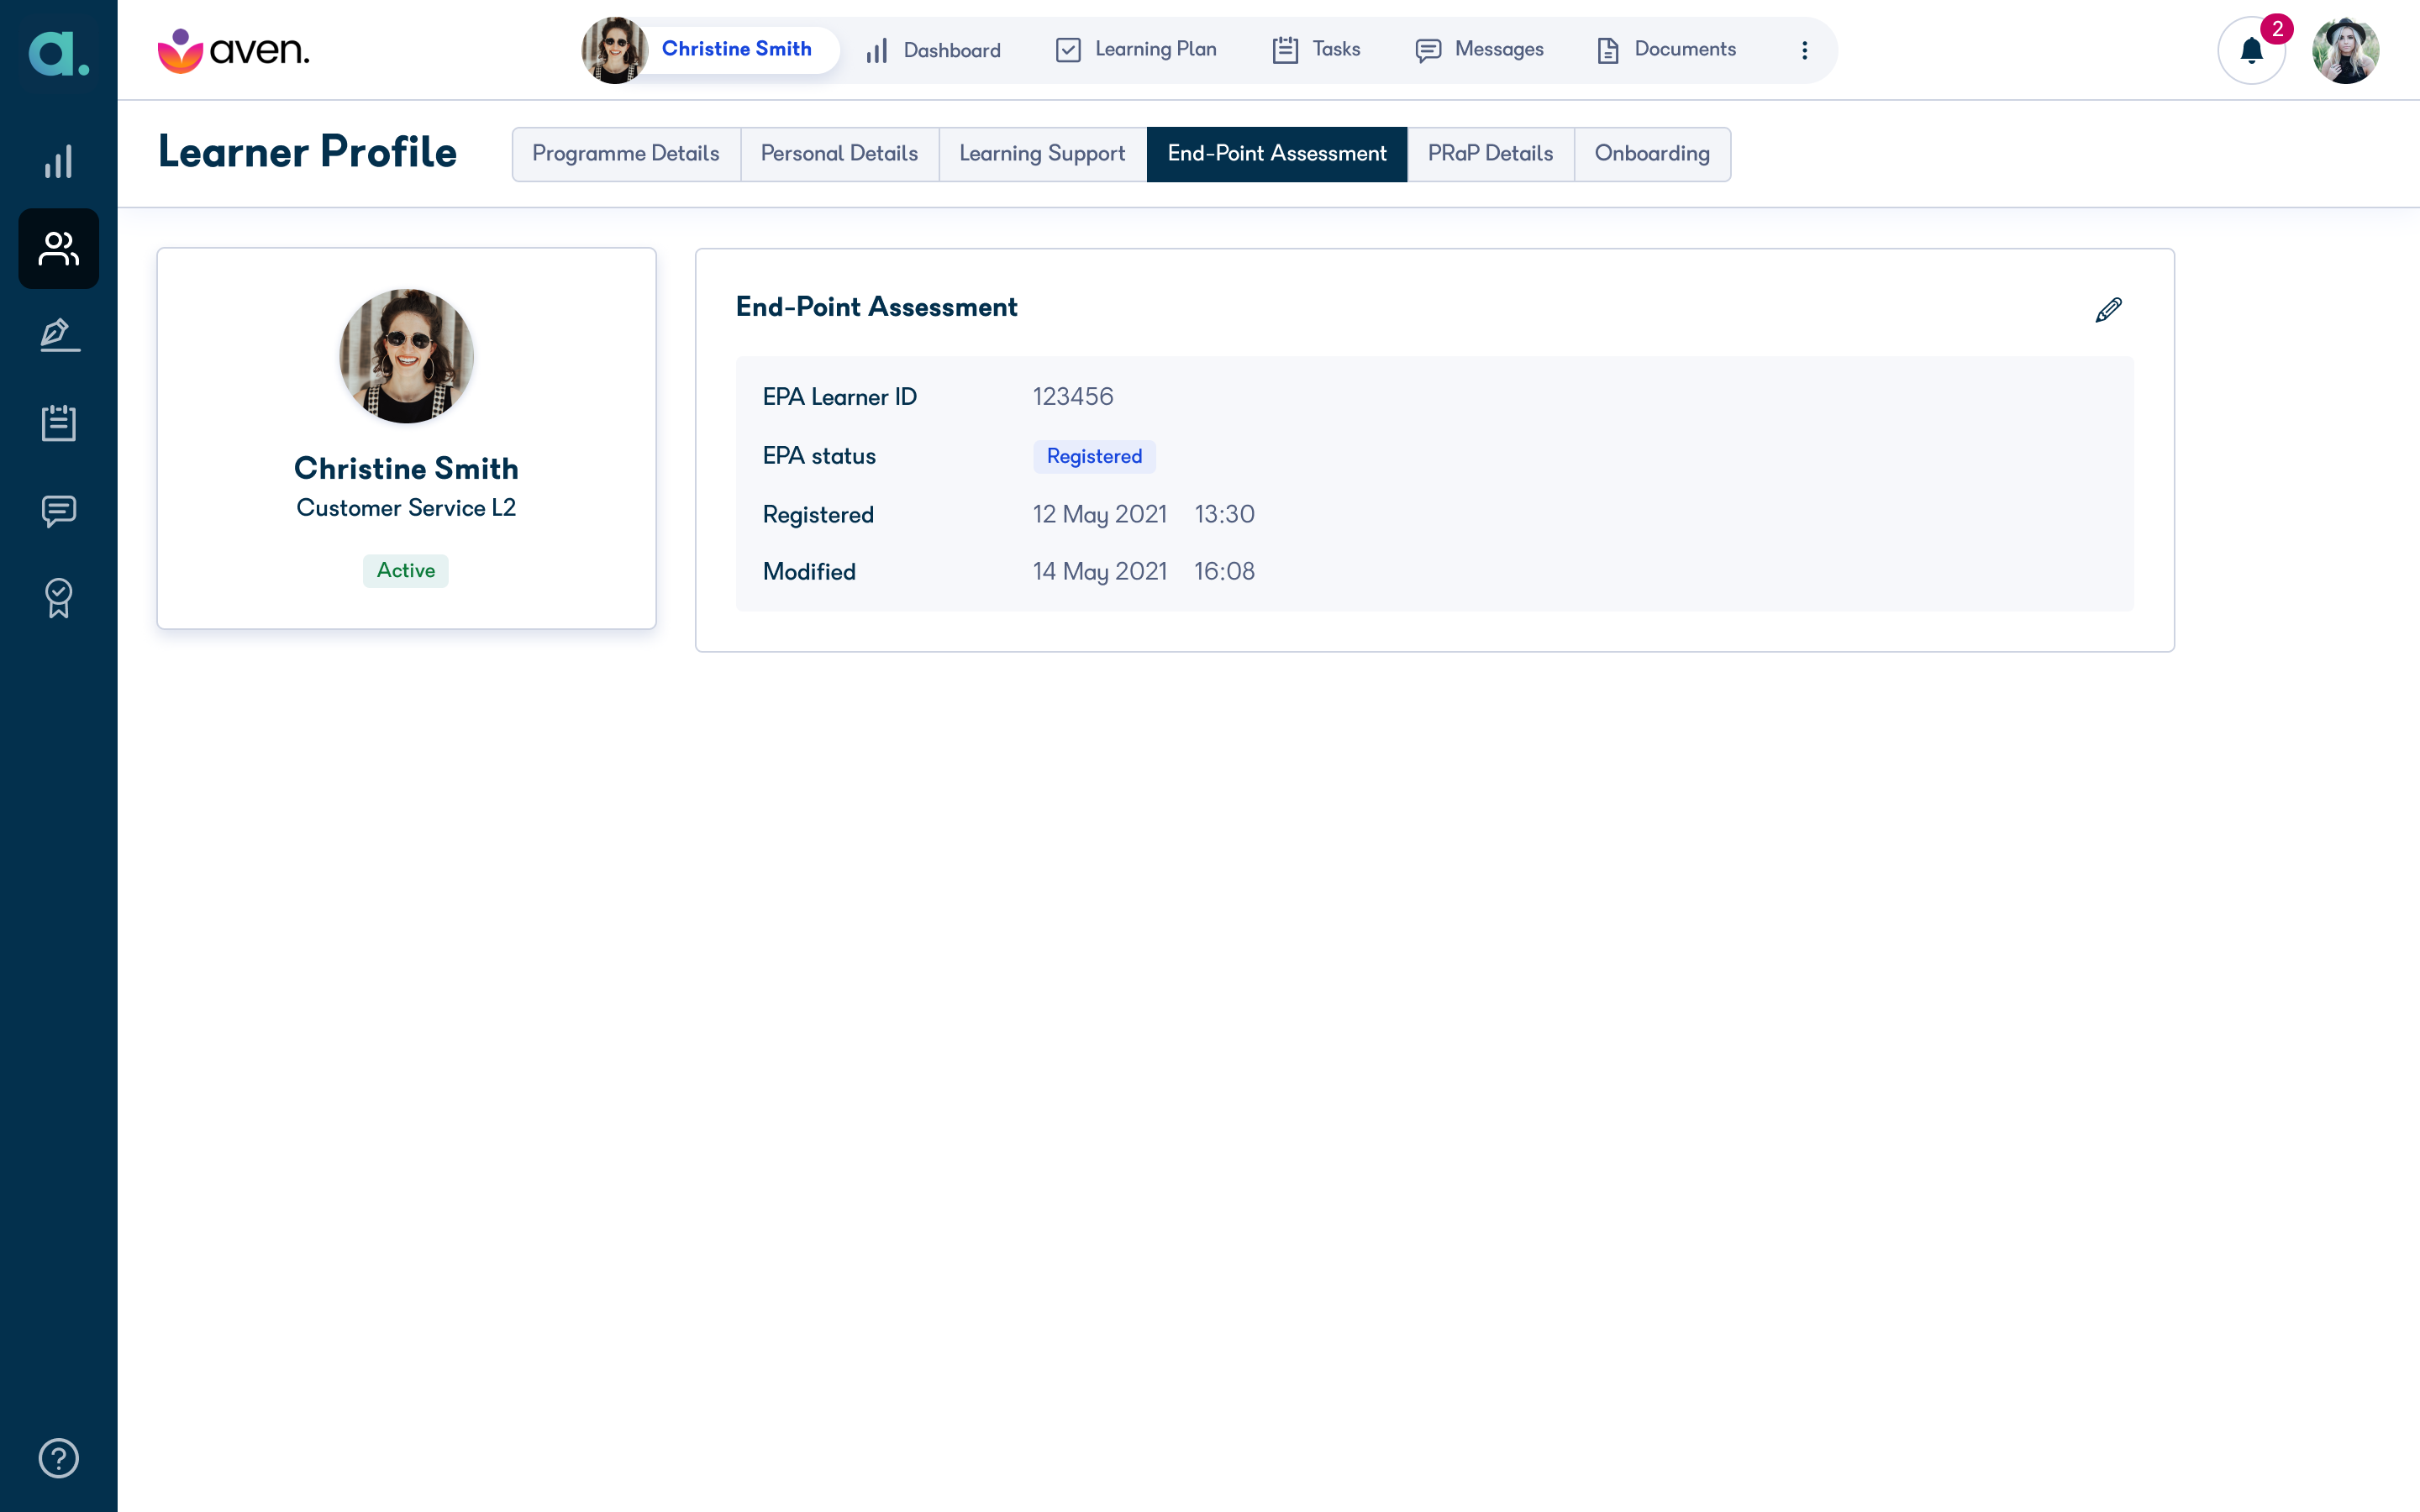Open notifications bell with 2 alerts
This screenshot has width=2420, height=1512.
[x=2252, y=50]
